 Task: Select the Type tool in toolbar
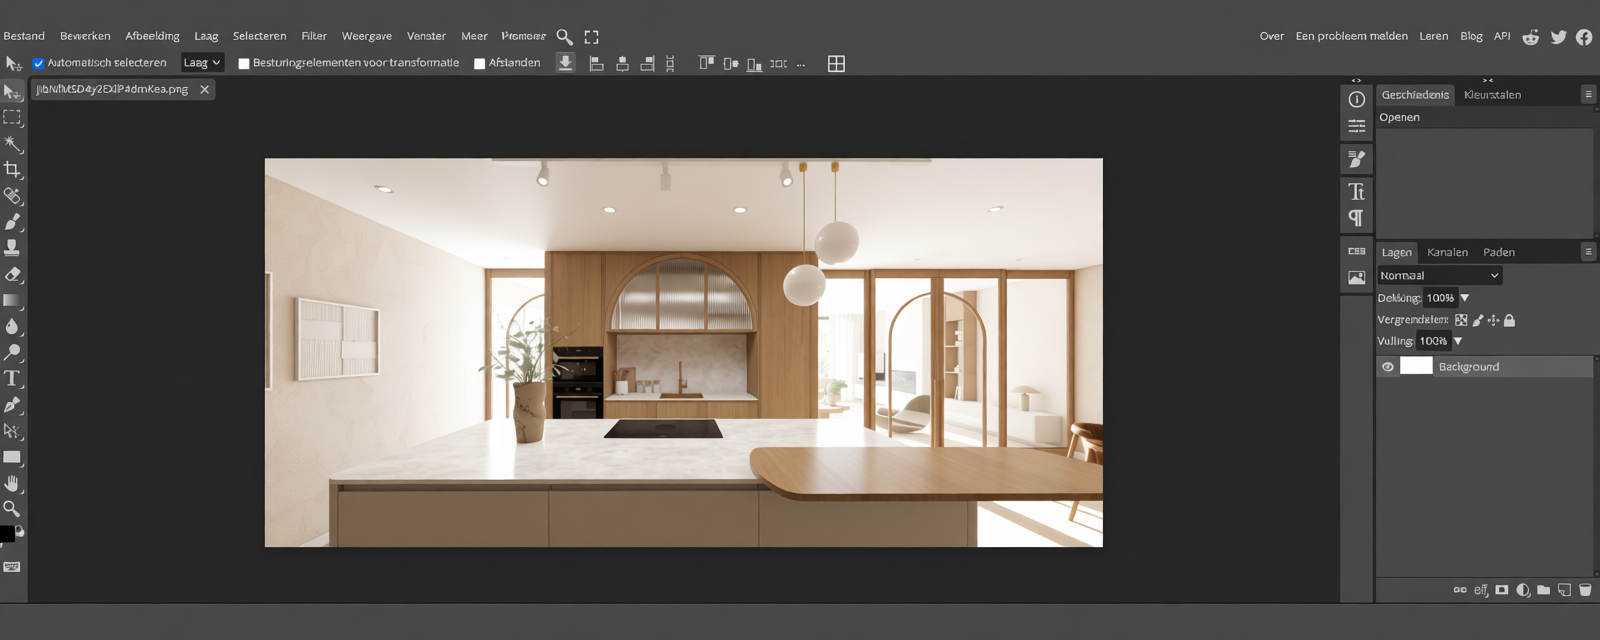click(12, 379)
